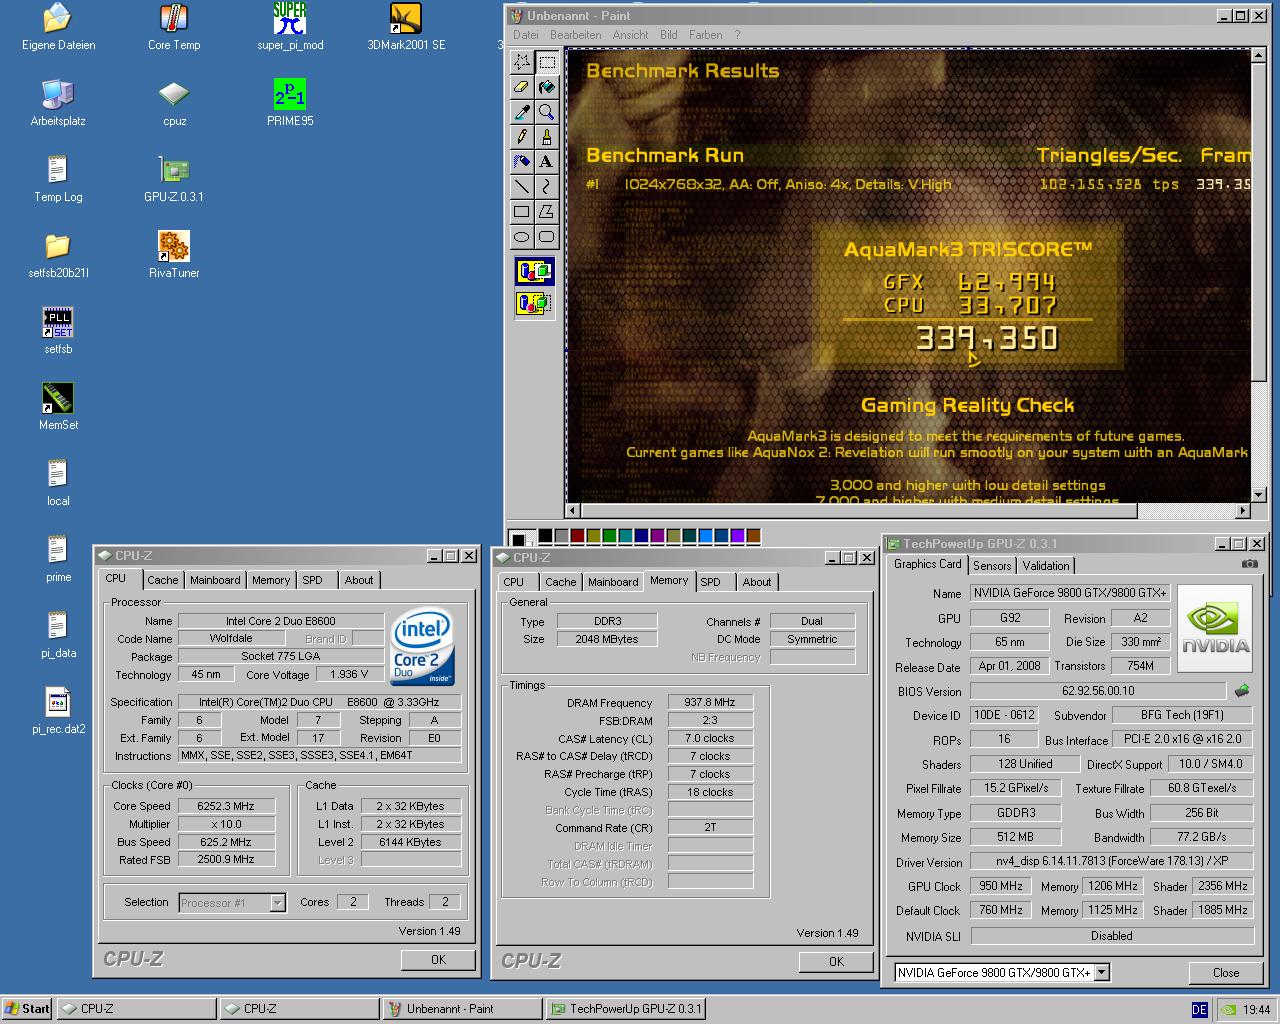1280x1024 pixels.
Task: Click the BIOS Version field in GPU-Z
Action: [1098, 691]
